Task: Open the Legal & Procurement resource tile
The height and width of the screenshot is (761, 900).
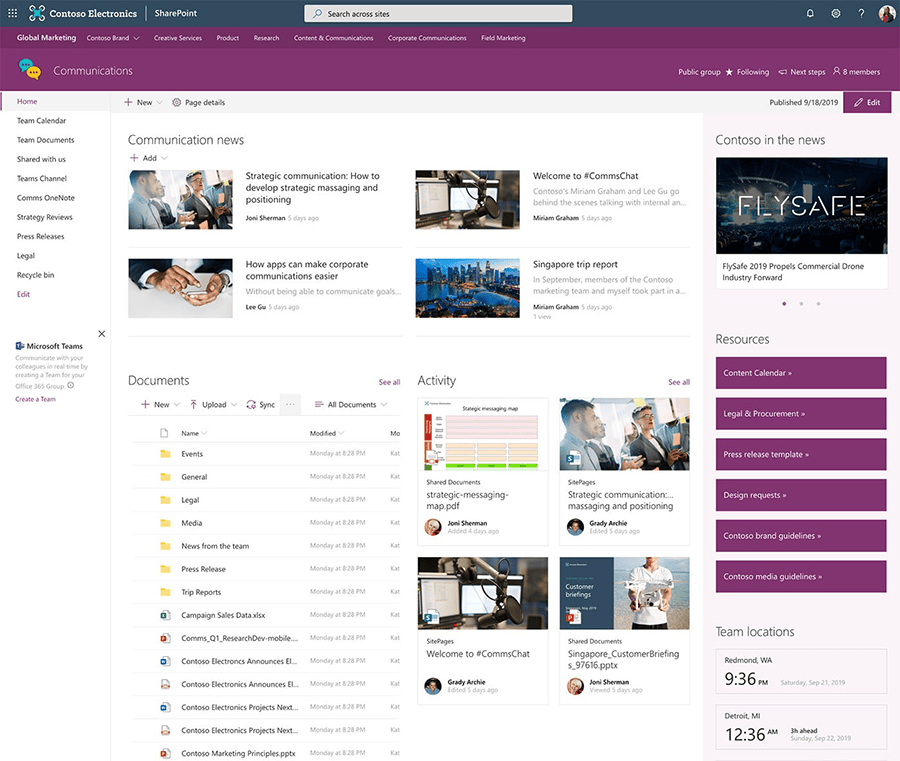Action: pos(801,414)
